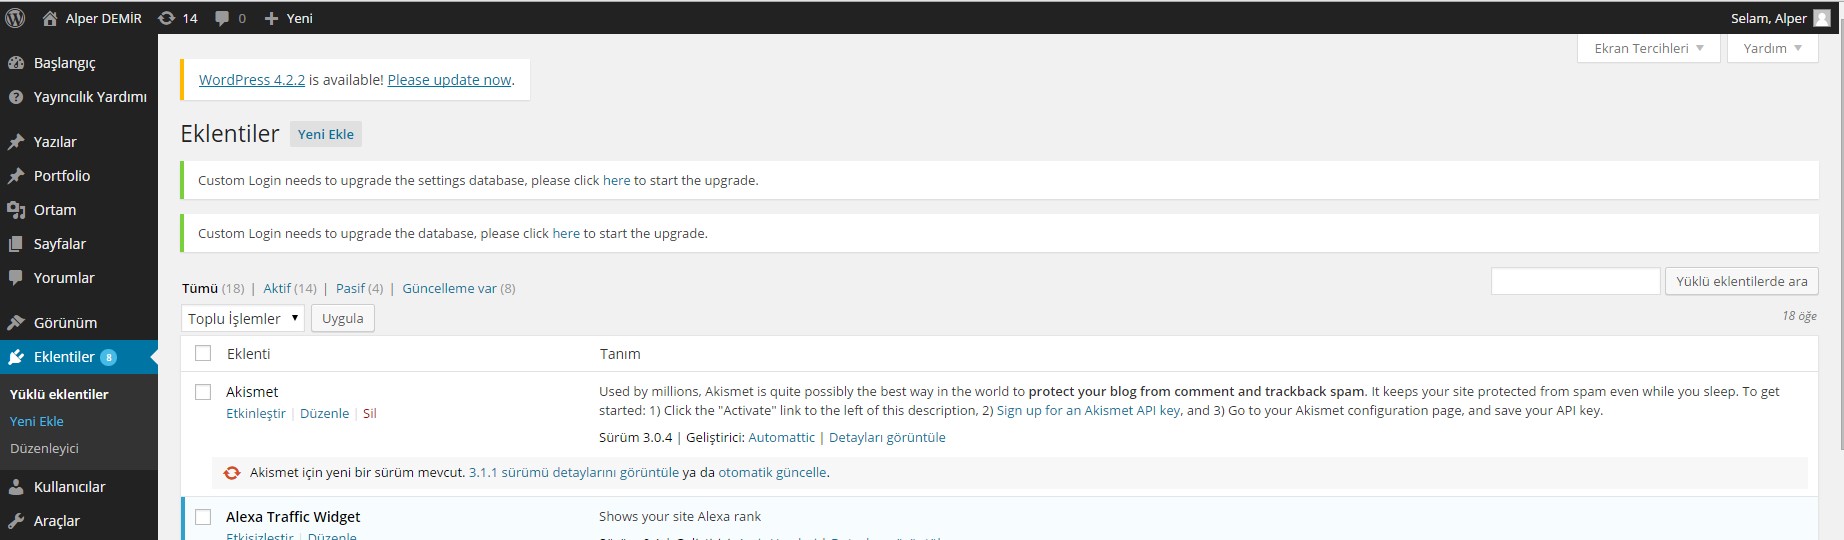
Task: Focus the plugin search input field
Action: point(1575,281)
